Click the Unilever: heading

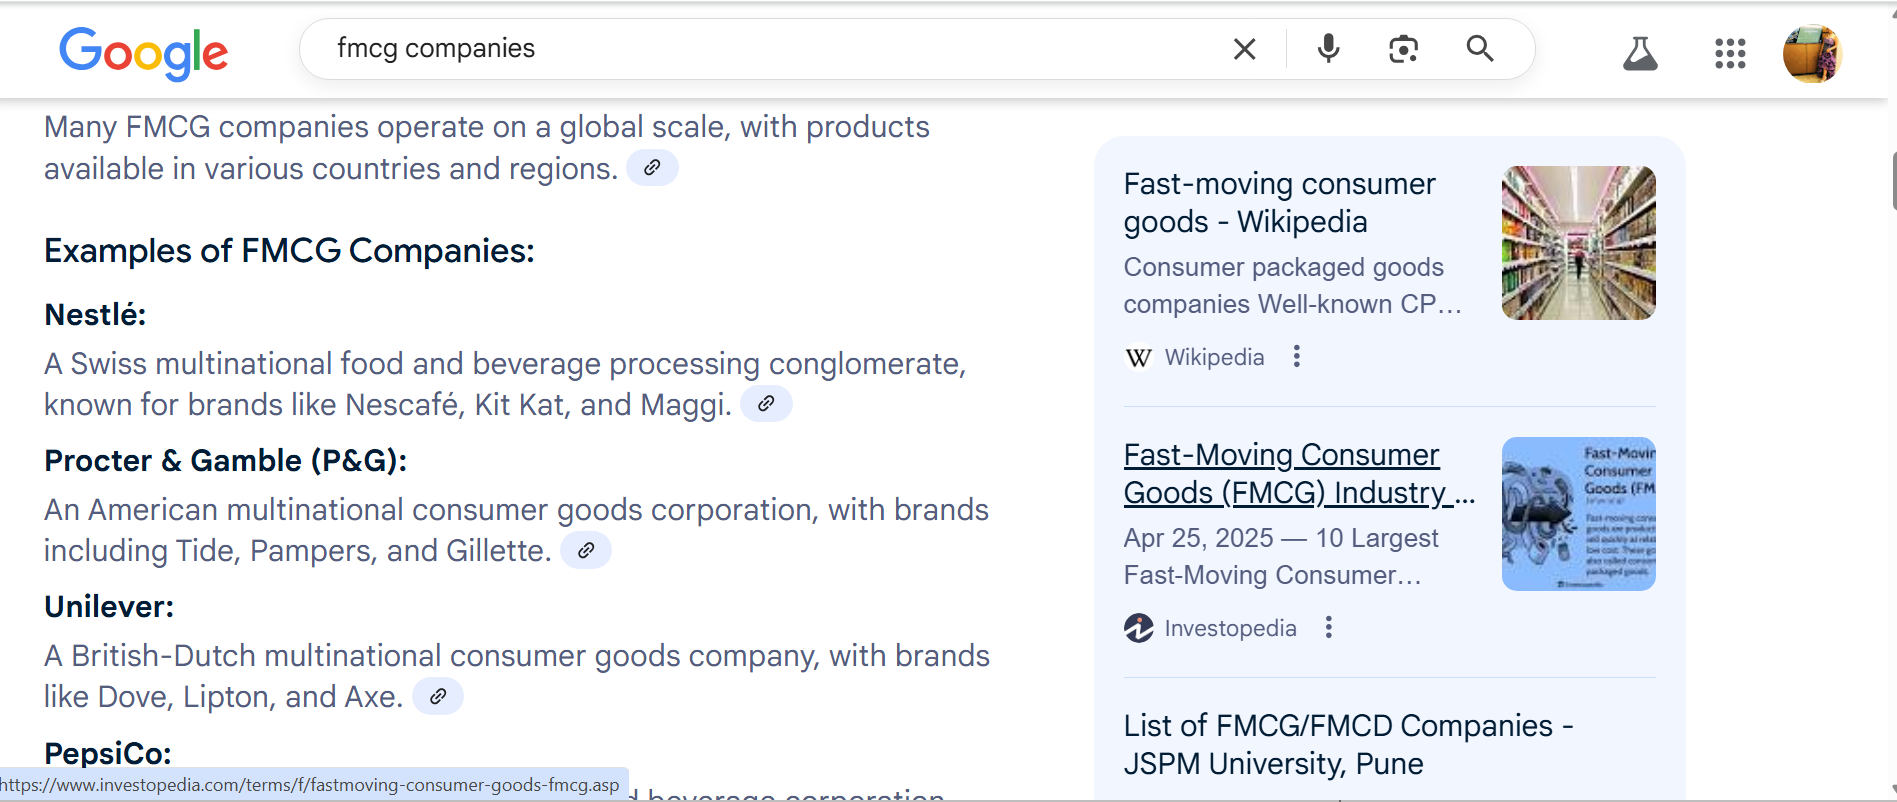(x=109, y=607)
